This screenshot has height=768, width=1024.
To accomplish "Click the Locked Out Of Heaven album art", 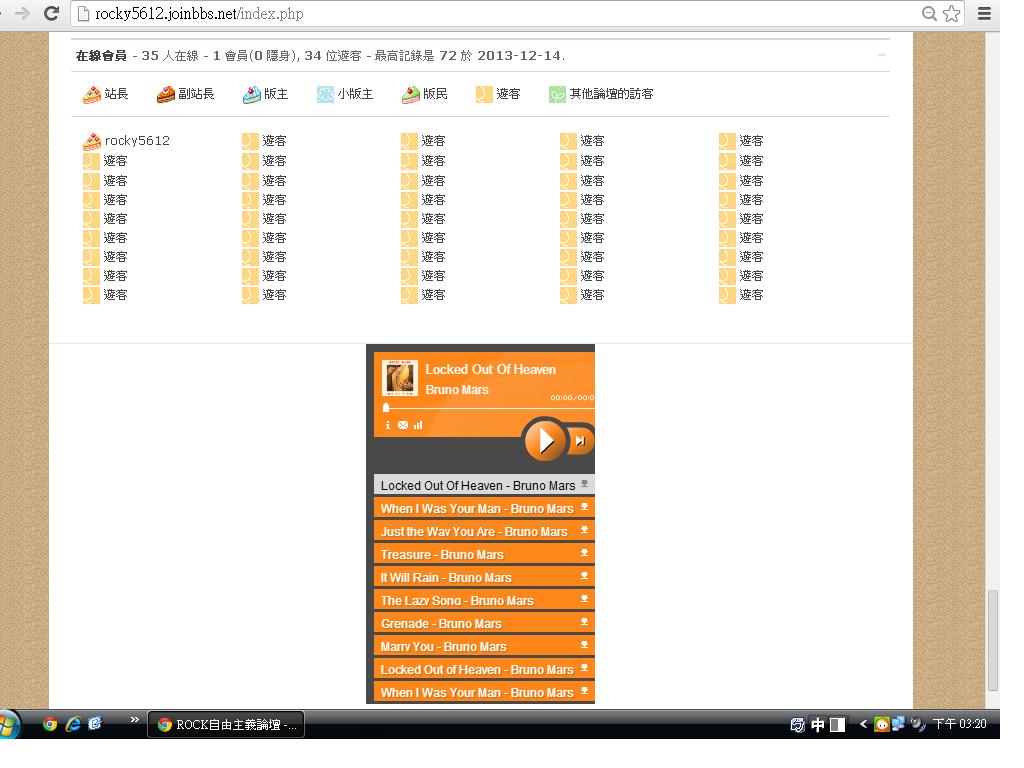I will pos(400,378).
